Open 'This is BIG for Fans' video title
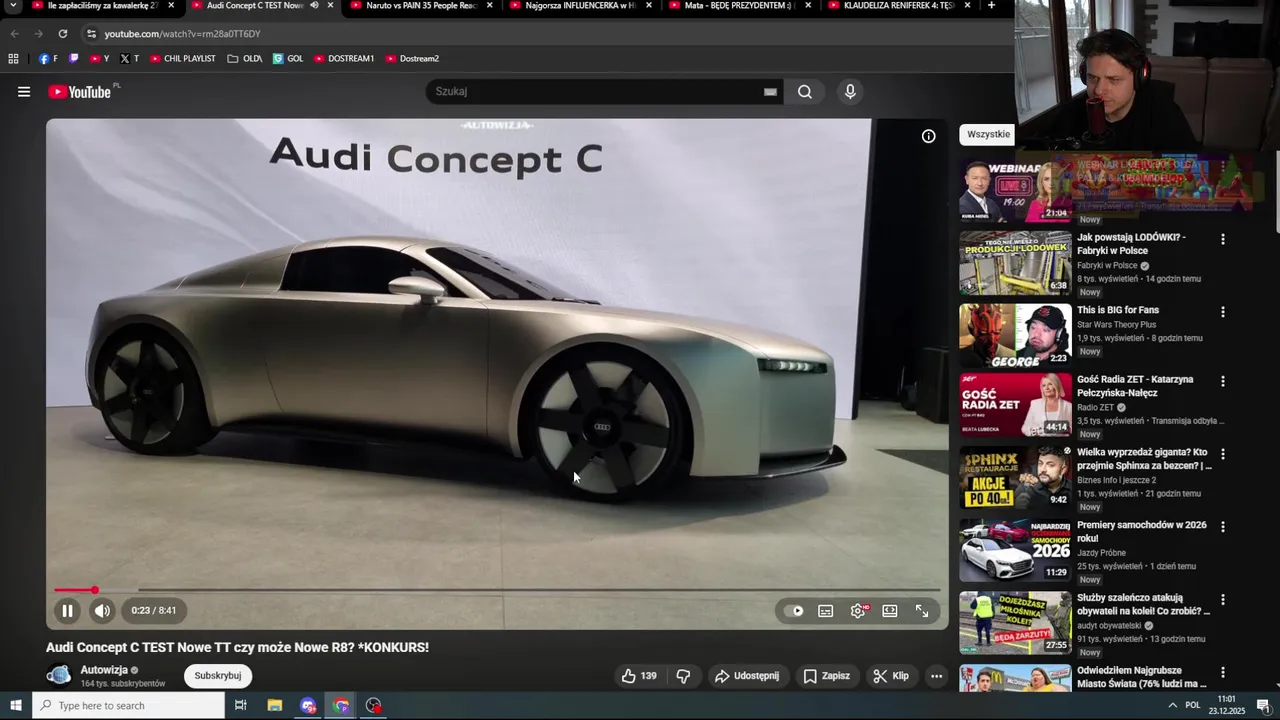Screen dimensions: 1280x720 (1118, 310)
